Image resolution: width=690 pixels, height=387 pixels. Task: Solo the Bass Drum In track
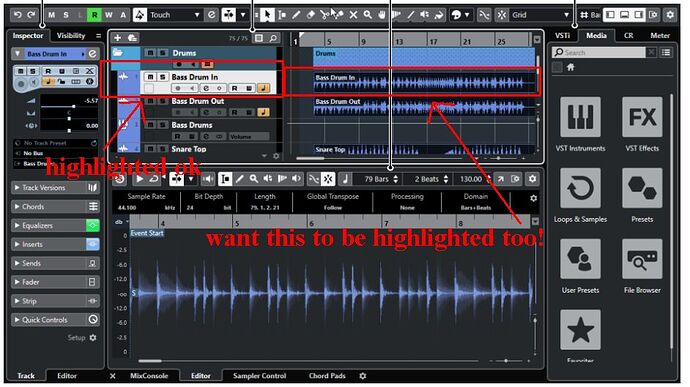(162, 77)
